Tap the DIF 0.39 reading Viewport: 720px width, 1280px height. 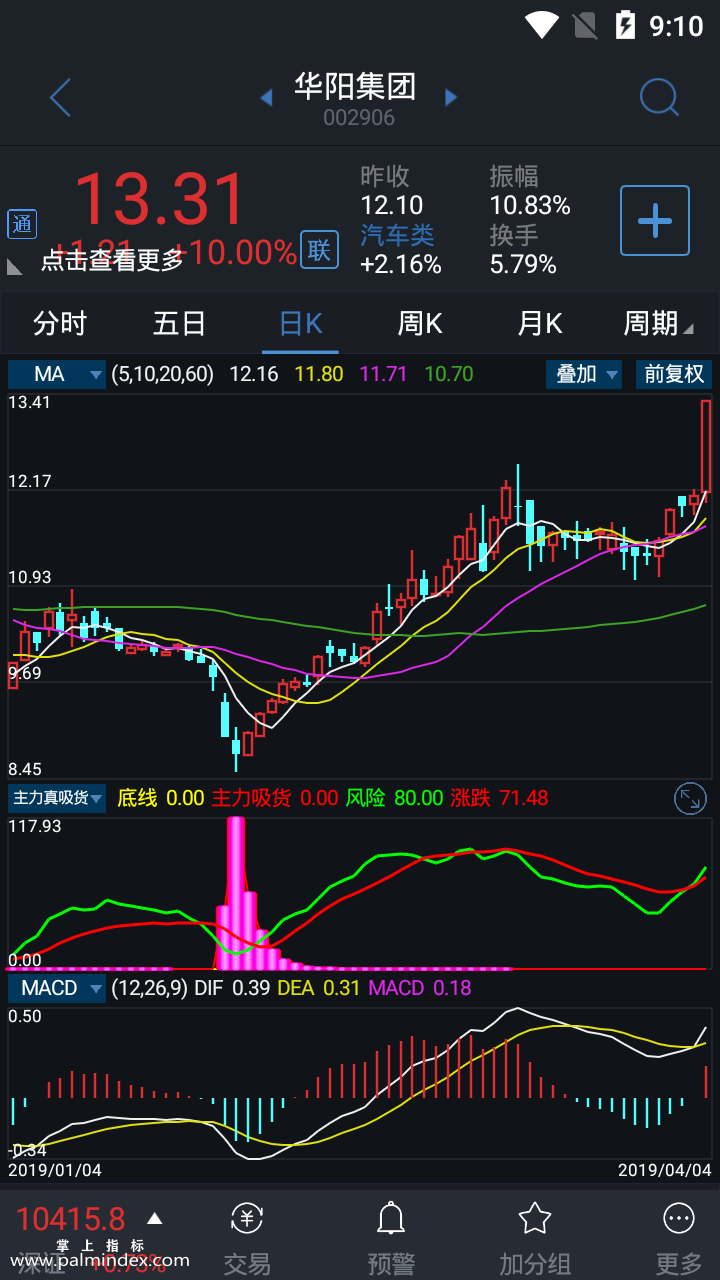pos(232,988)
